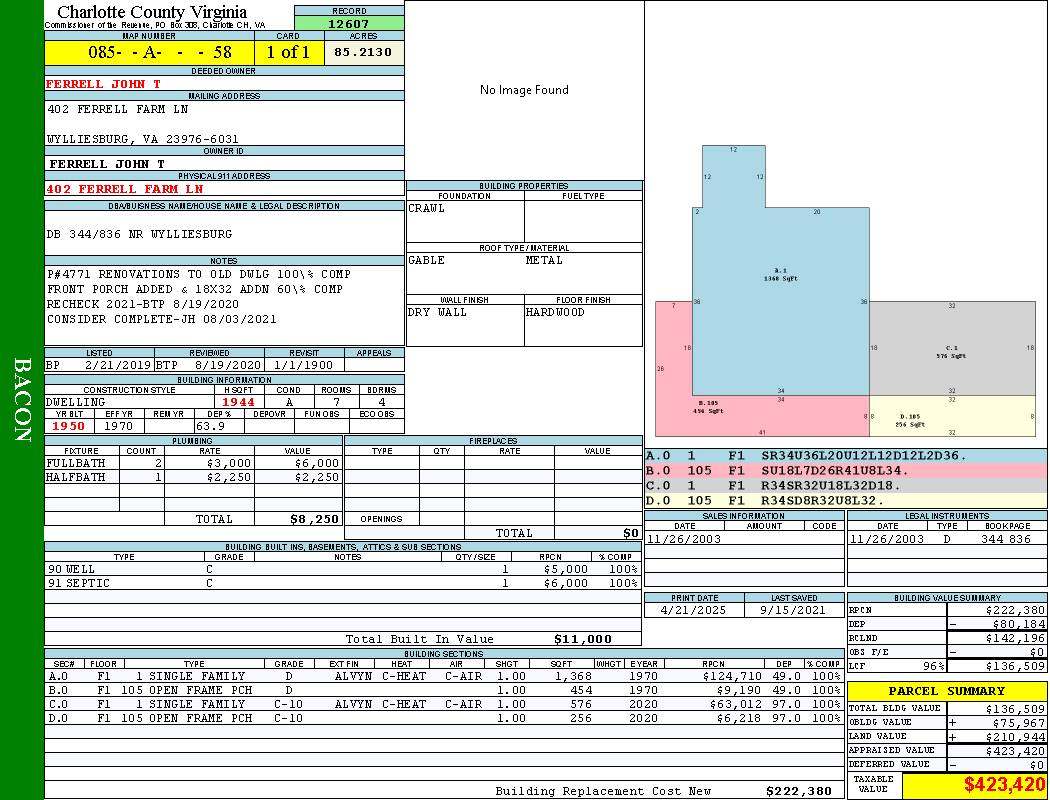Click the record number 12607
Viewport: 1050px width, 800px height.
click(x=348, y=23)
